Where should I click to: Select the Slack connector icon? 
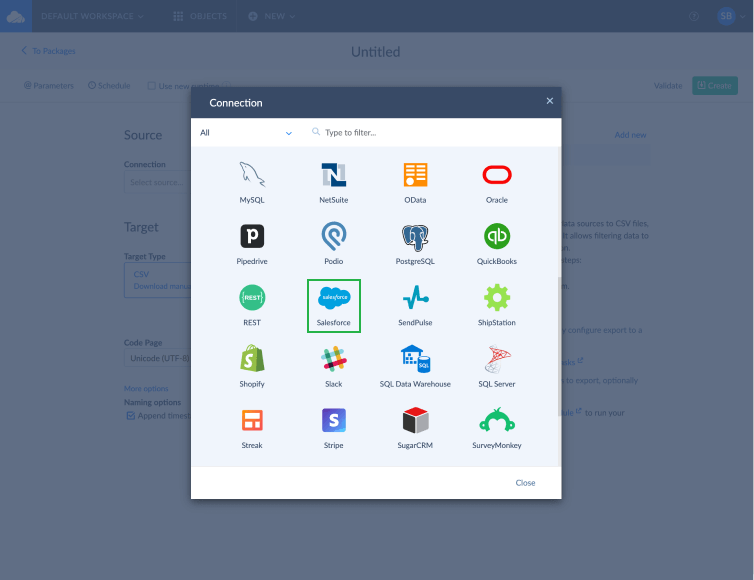click(x=334, y=359)
